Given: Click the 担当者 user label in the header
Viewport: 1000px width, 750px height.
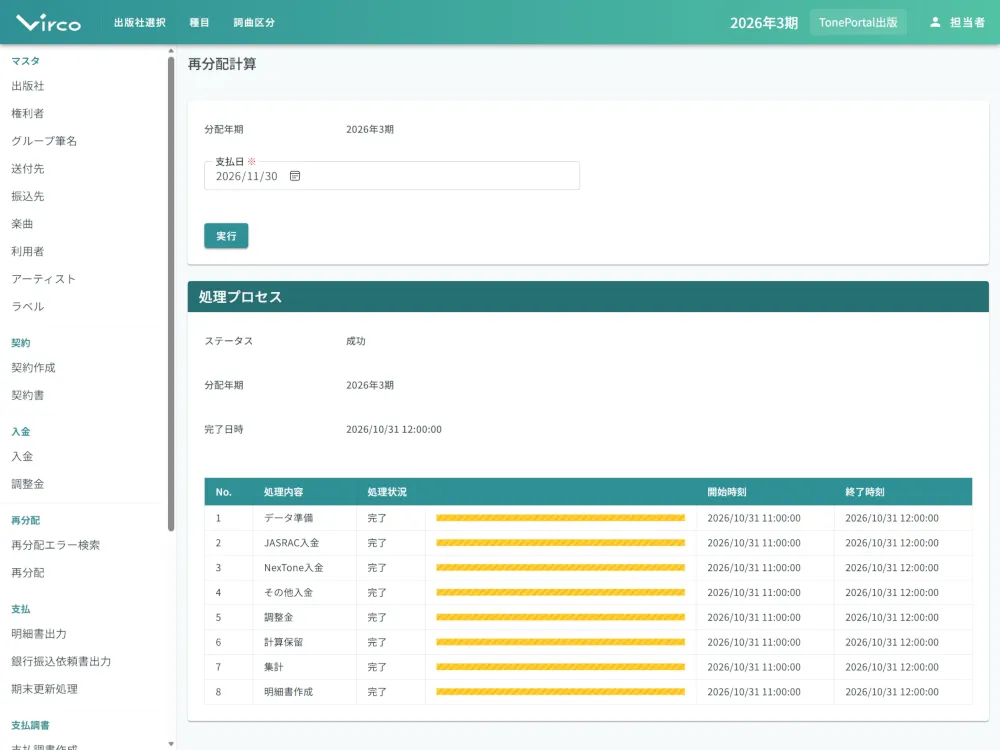Looking at the screenshot, I should 967,22.
